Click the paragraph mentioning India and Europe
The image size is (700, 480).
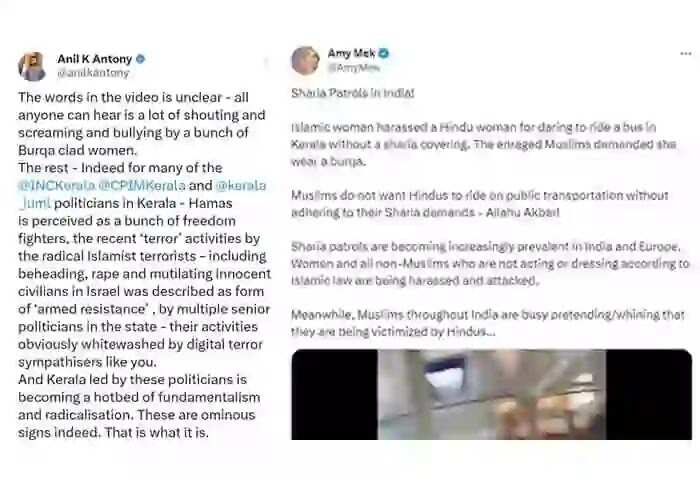tap(490, 263)
